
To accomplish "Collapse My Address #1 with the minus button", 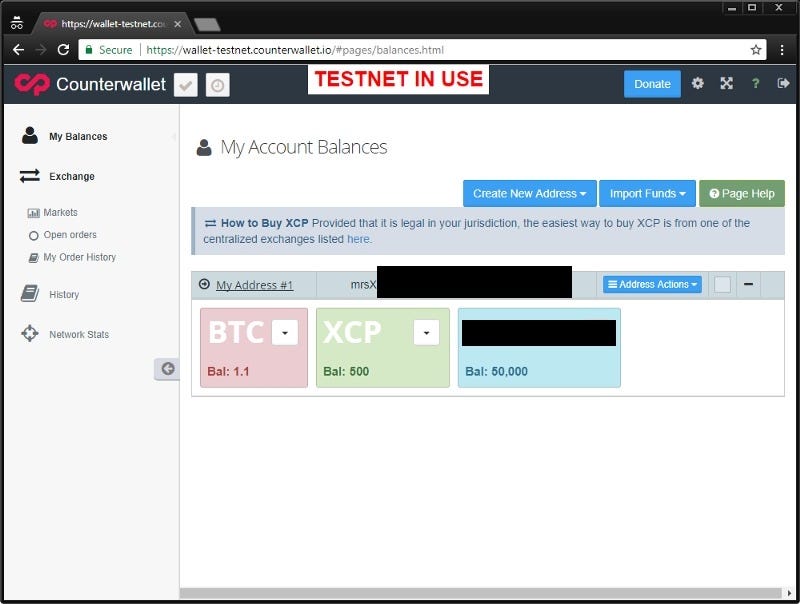I will tap(748, 284).
